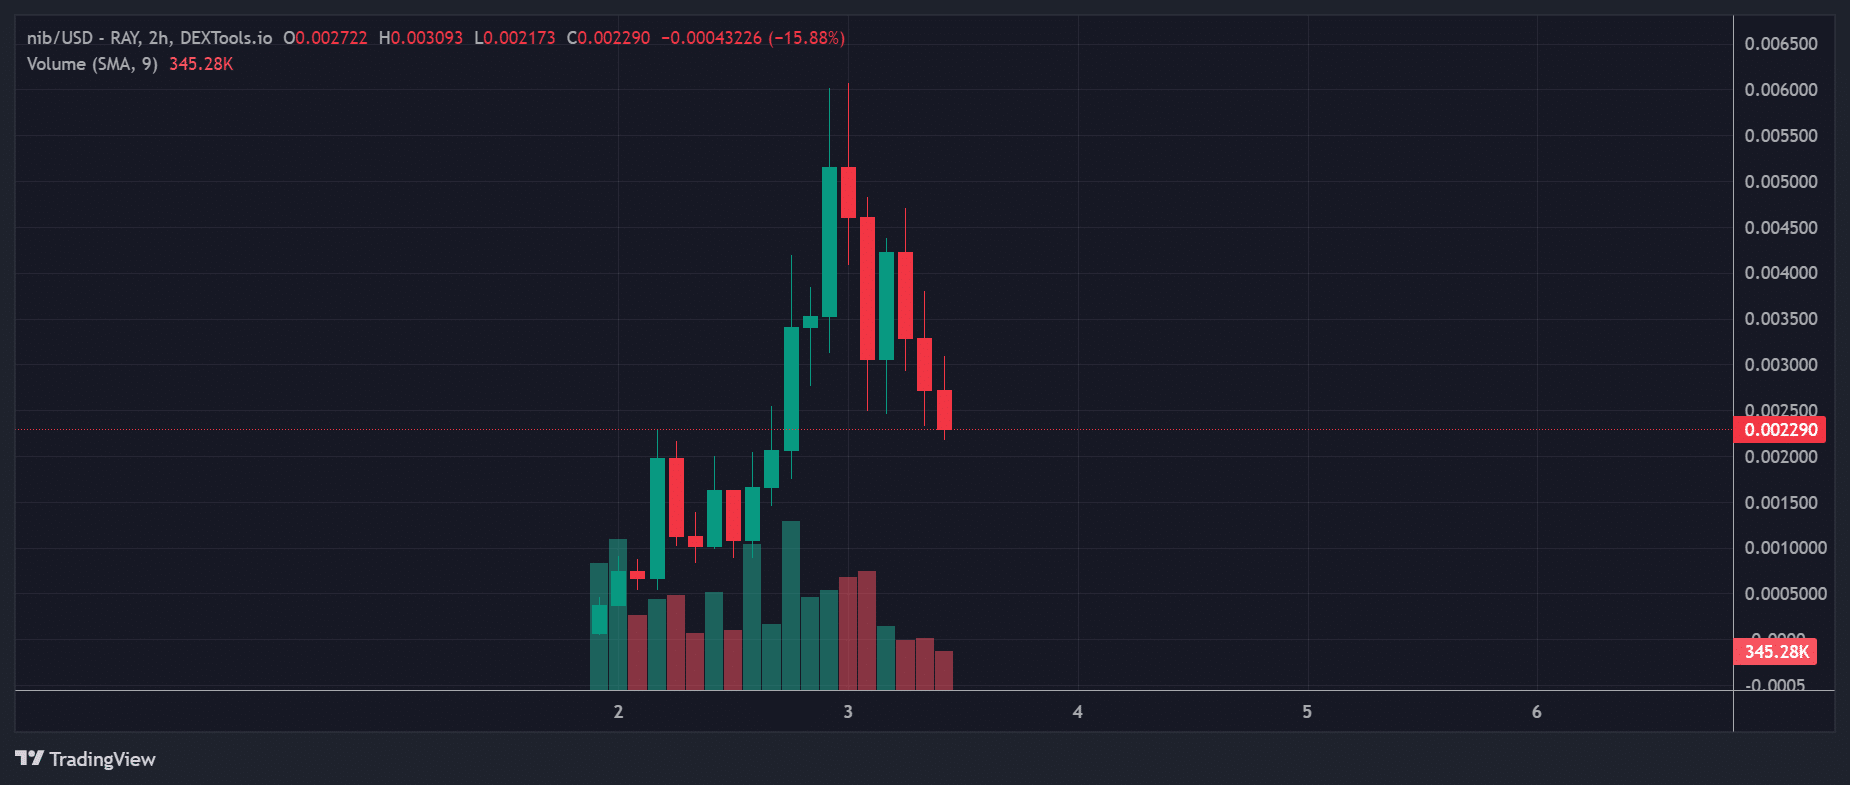
Task: Click the 0.002000 price axis label
Action: (1781, 457)
